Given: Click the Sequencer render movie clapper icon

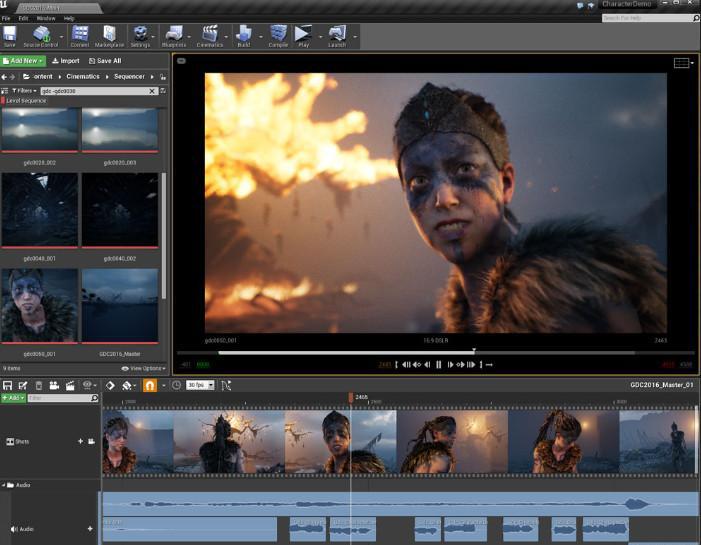Looking at the screenshot, I should pyautogui.click(x=70, y=385).
